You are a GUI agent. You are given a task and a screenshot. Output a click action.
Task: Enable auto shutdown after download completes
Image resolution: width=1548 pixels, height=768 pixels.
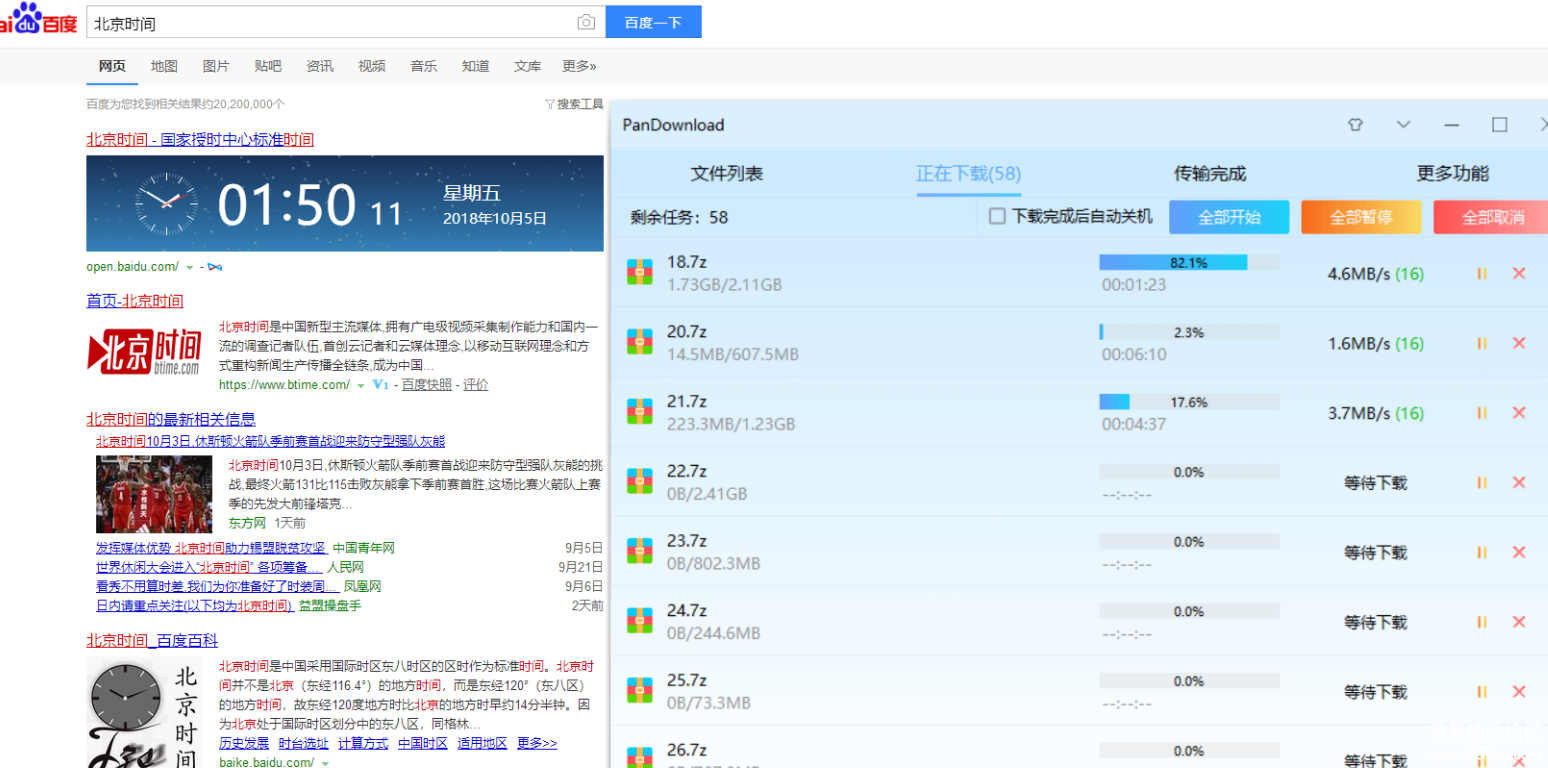(x=997, y=217)
